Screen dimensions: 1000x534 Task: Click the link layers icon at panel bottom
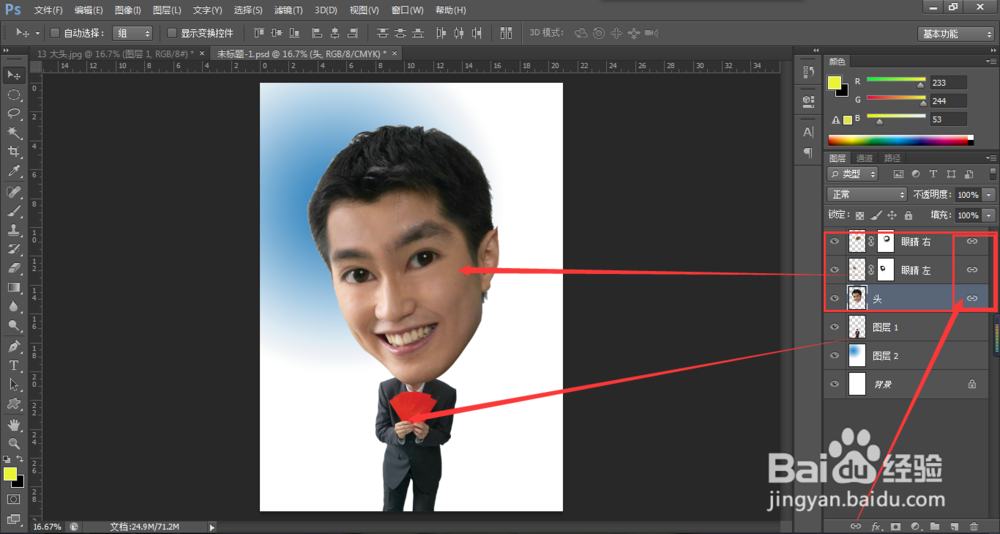click(x=856, y=526)
